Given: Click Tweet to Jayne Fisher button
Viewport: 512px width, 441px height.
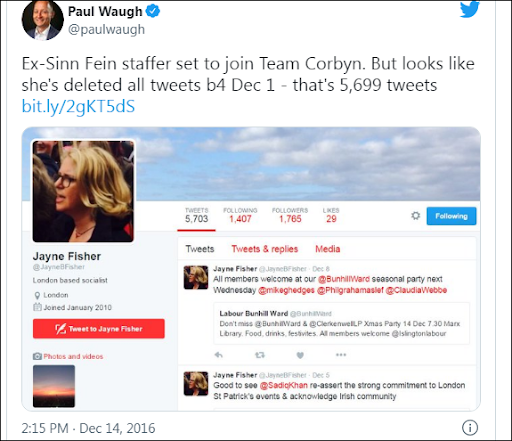Looking at the screenshot, I should point(99,329).
